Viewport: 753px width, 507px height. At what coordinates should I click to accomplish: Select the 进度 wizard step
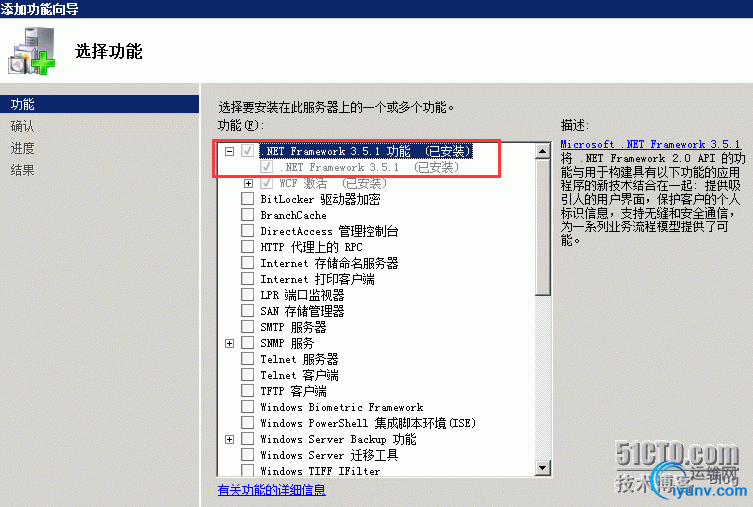23,148
